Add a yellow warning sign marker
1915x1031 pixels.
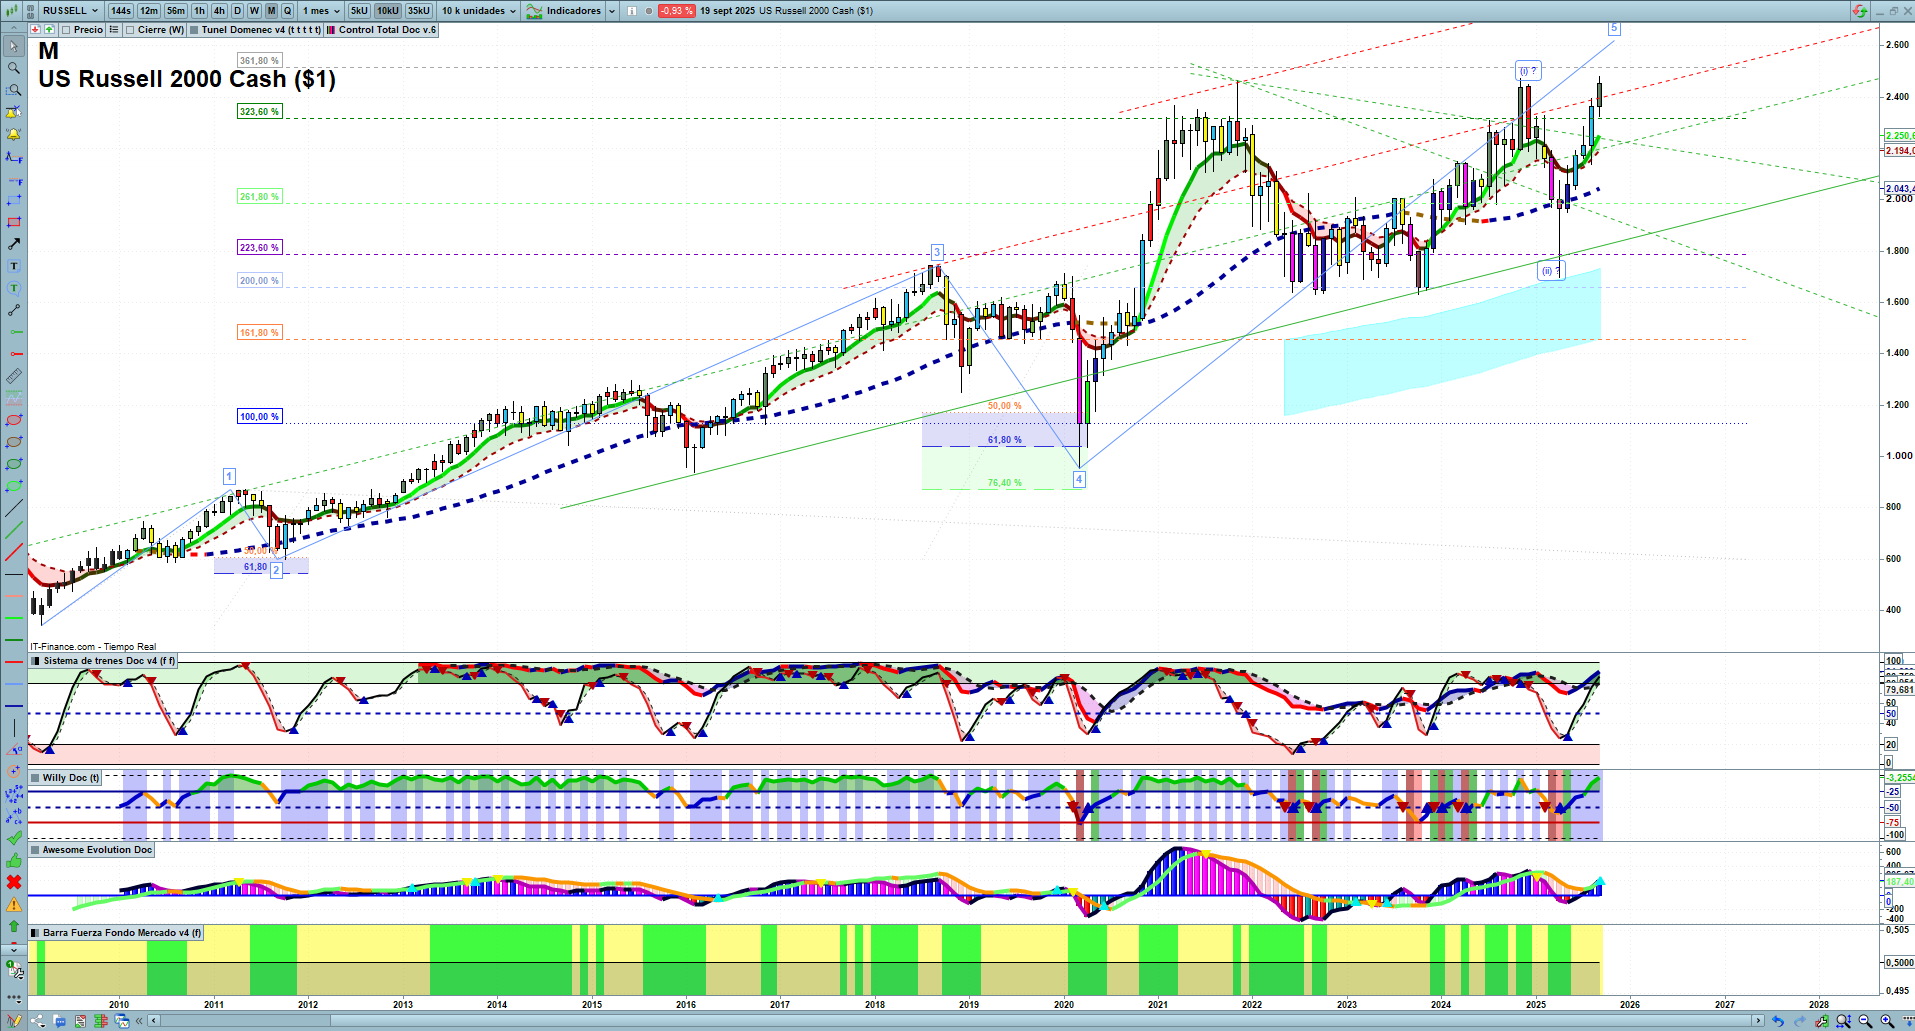click(x=14, y=904)
